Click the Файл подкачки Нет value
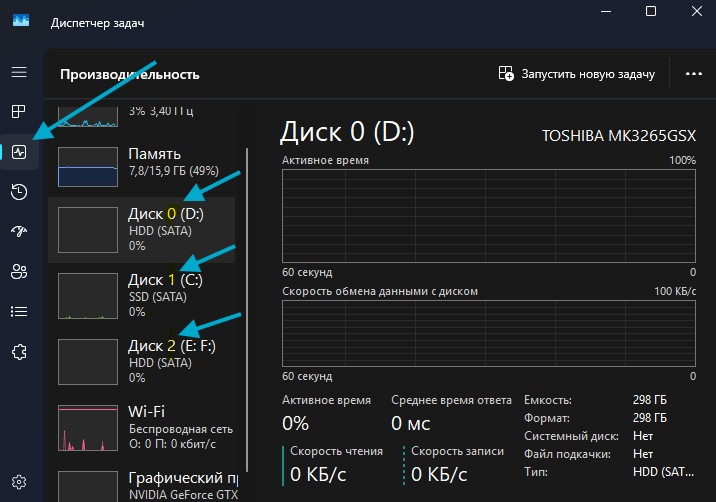Viewport: 716px width, 502px height. pos(642,454)
